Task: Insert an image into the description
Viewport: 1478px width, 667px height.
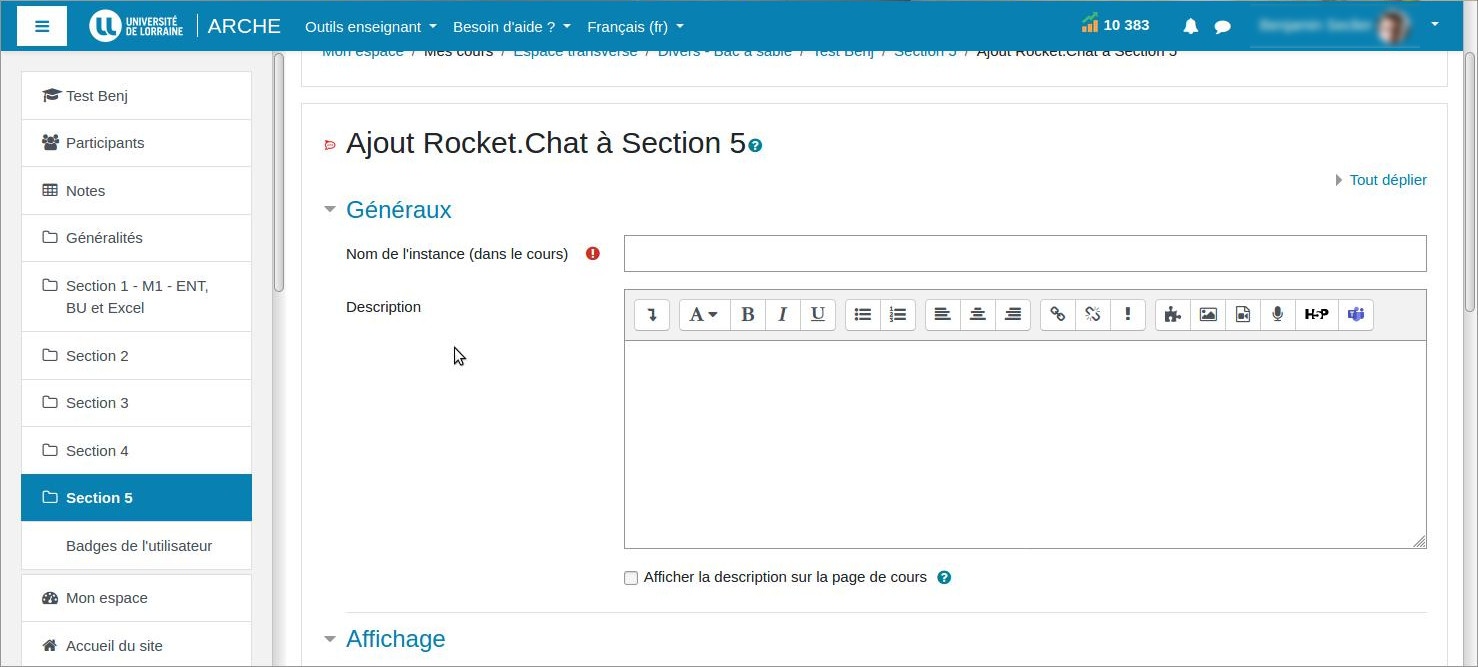Action: tap(1208, 315)
